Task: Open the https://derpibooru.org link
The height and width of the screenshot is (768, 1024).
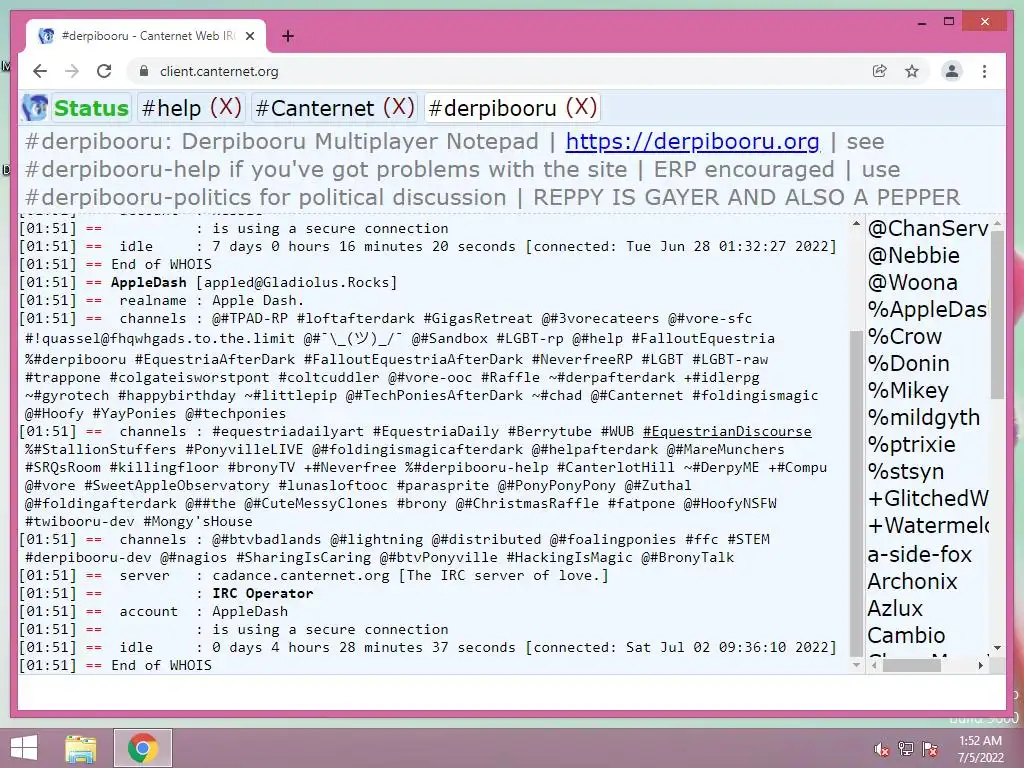Action: [692, 142]
